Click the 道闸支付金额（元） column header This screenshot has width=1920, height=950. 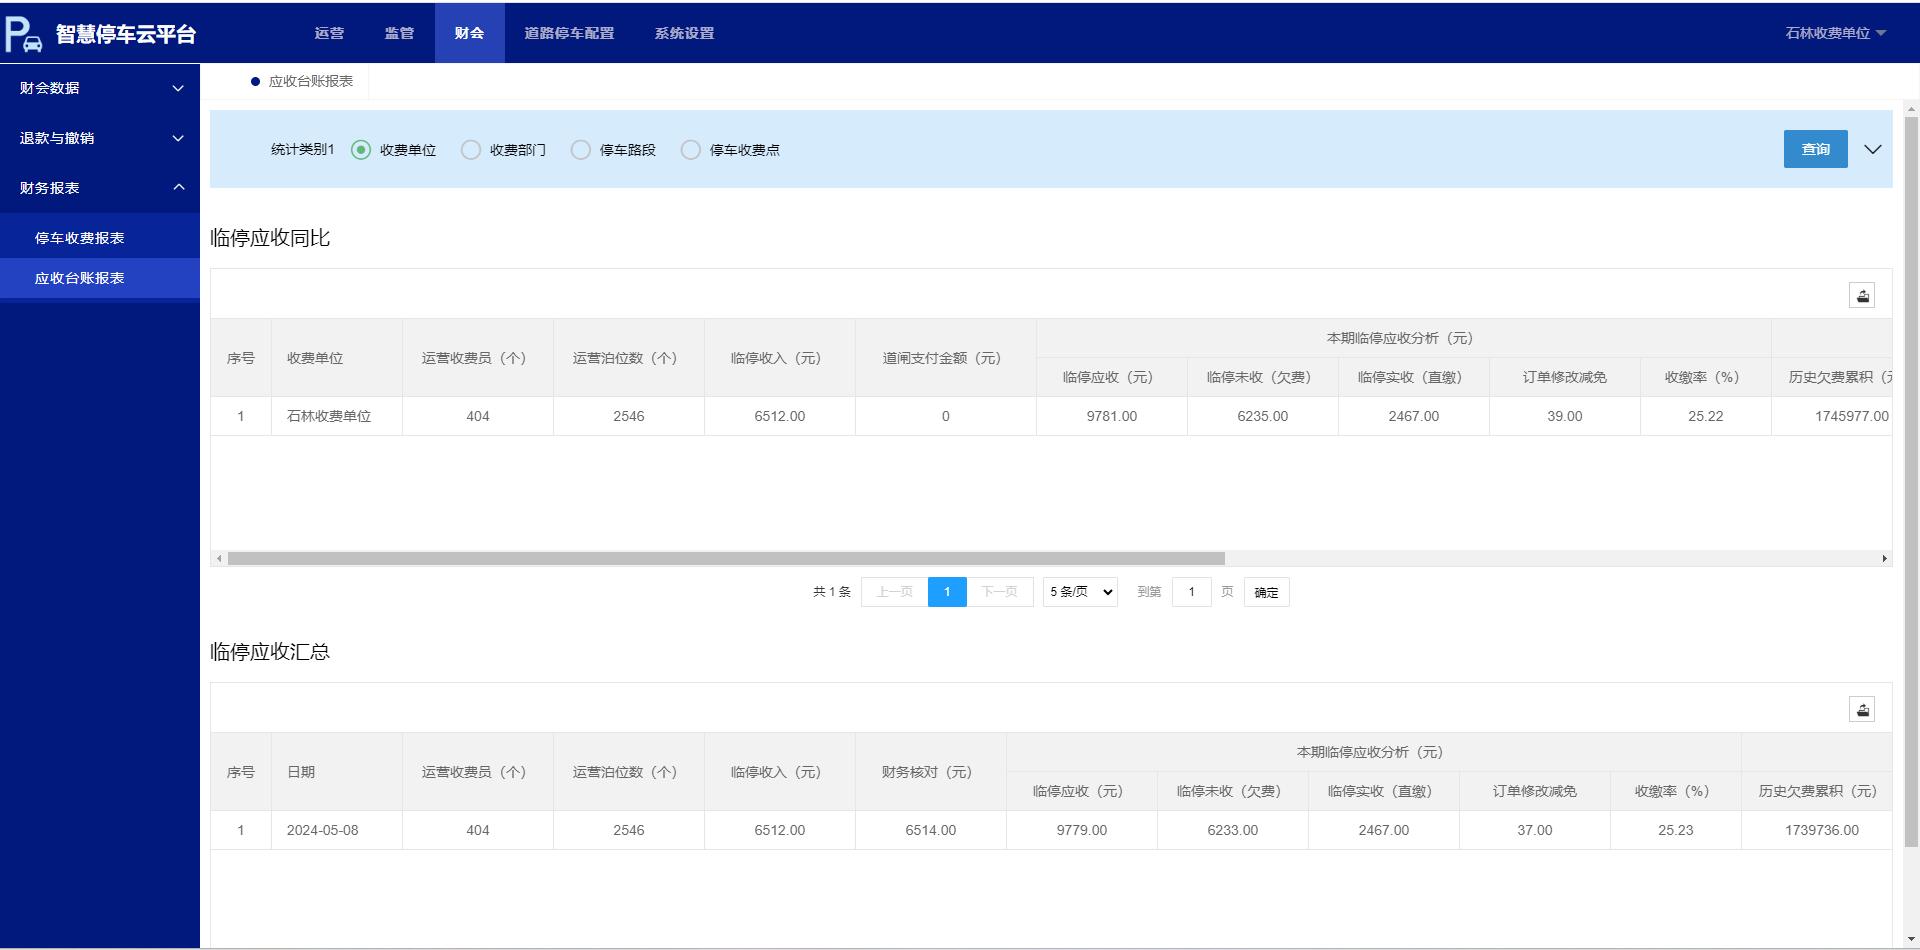[945, 358]
